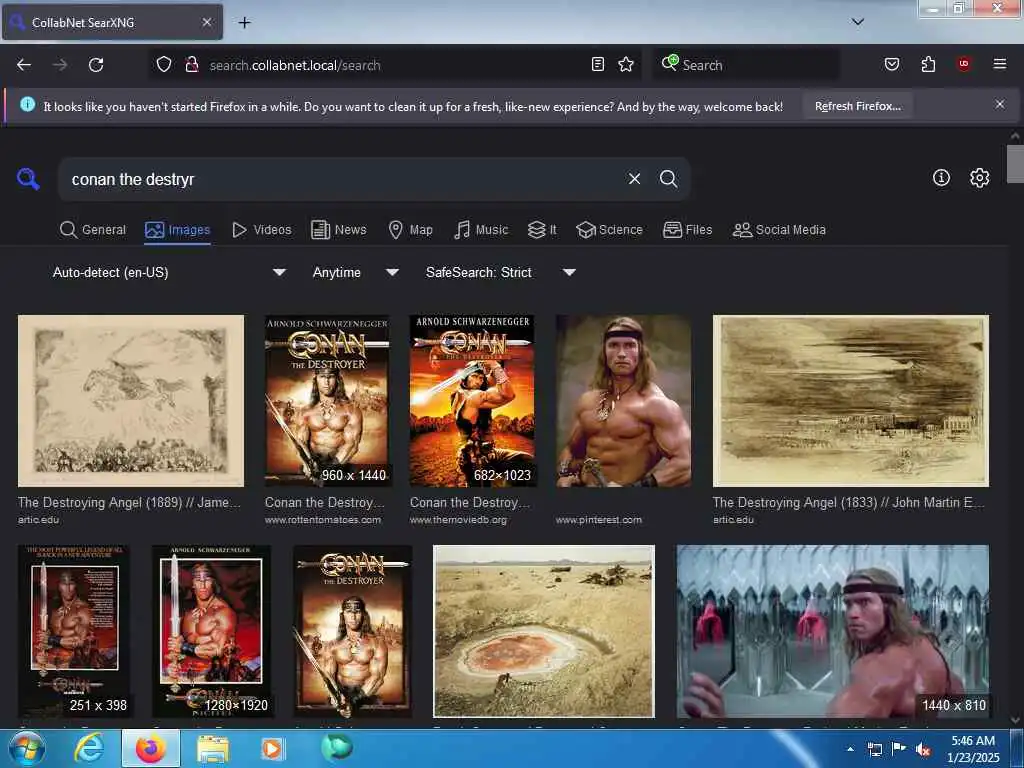1024x768 pixels.
Task: Select the Images category tab
Action: 178,230
